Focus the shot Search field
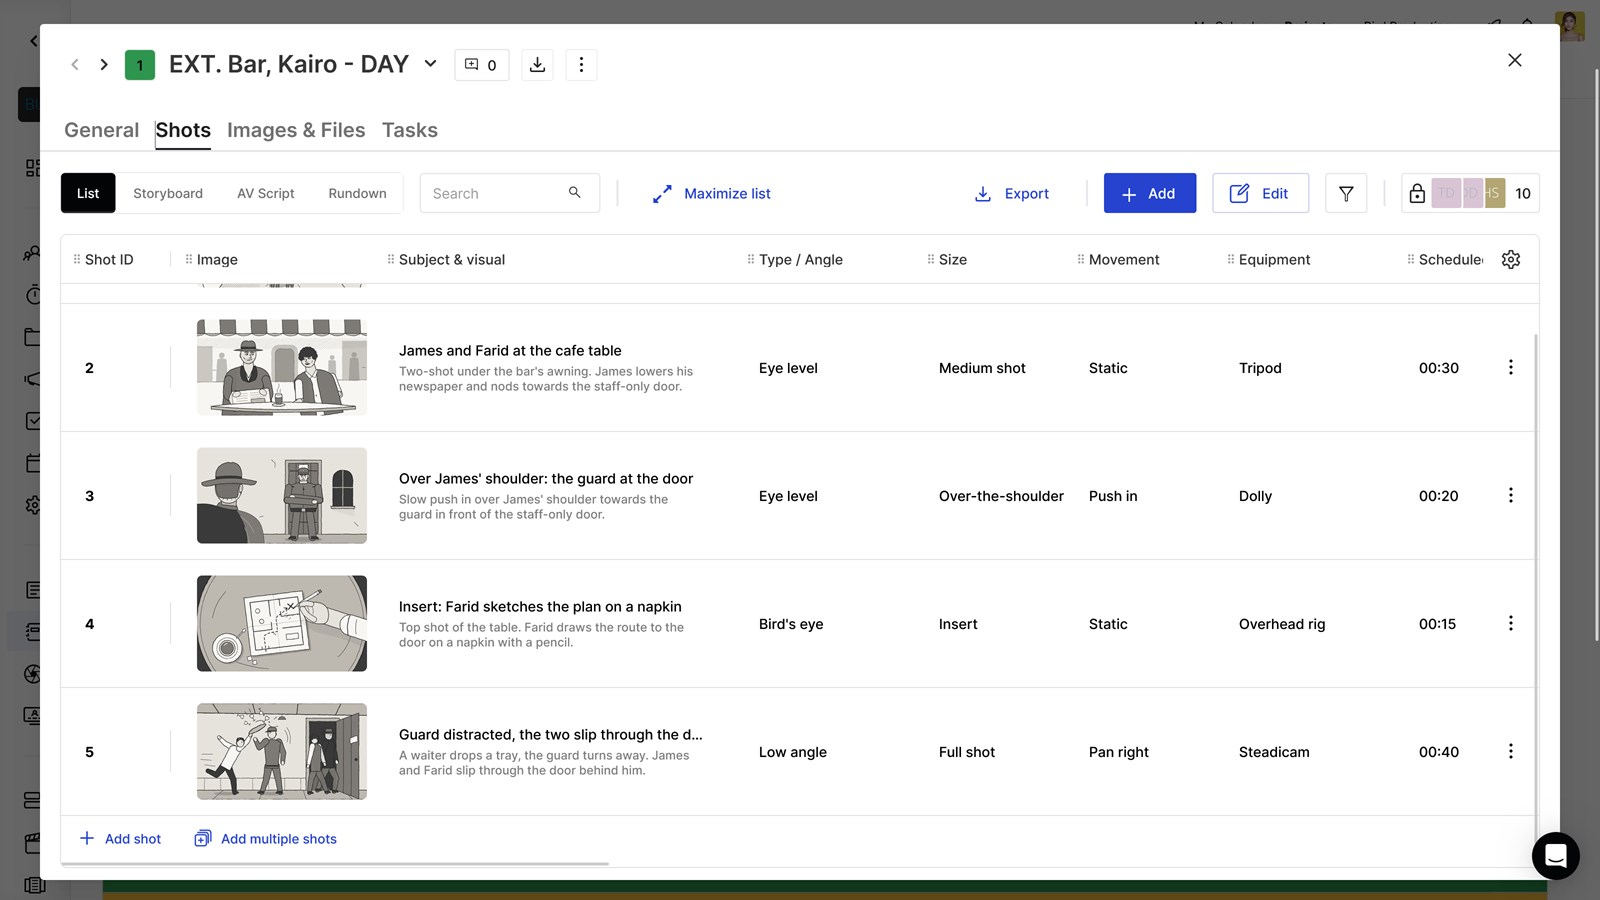The height and width of the screenshot is (900, 1600). 510,194
